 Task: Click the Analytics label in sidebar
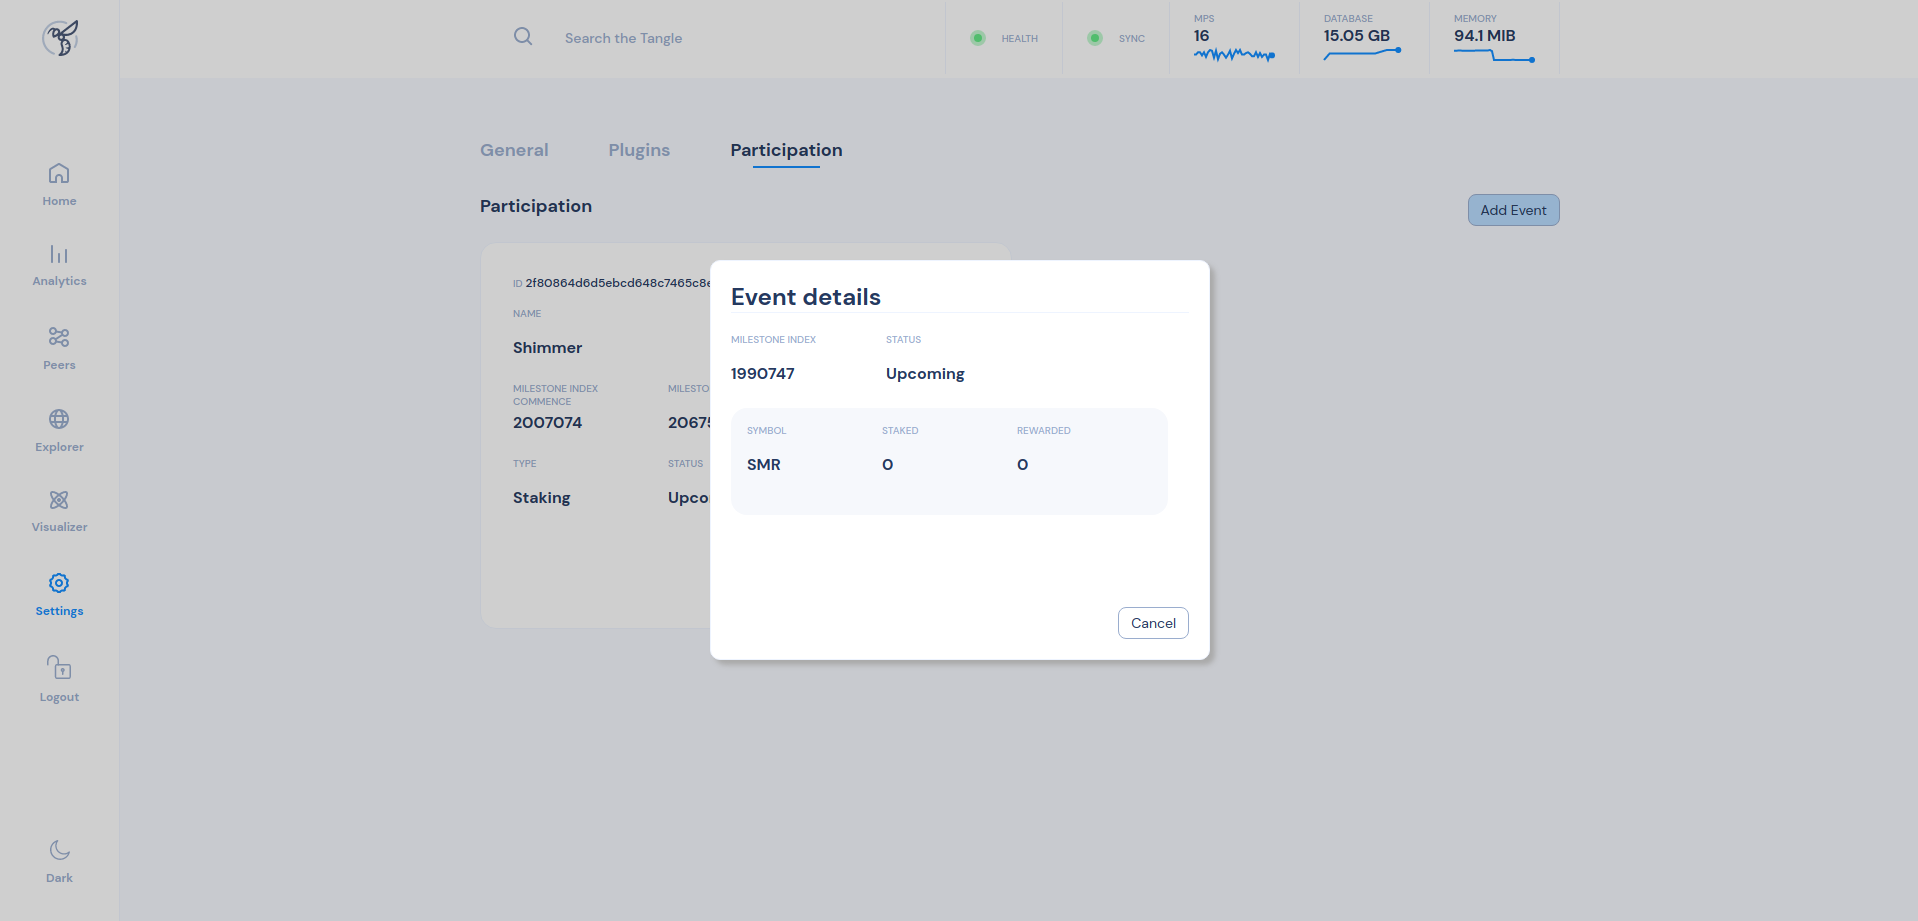coord(59,281)
